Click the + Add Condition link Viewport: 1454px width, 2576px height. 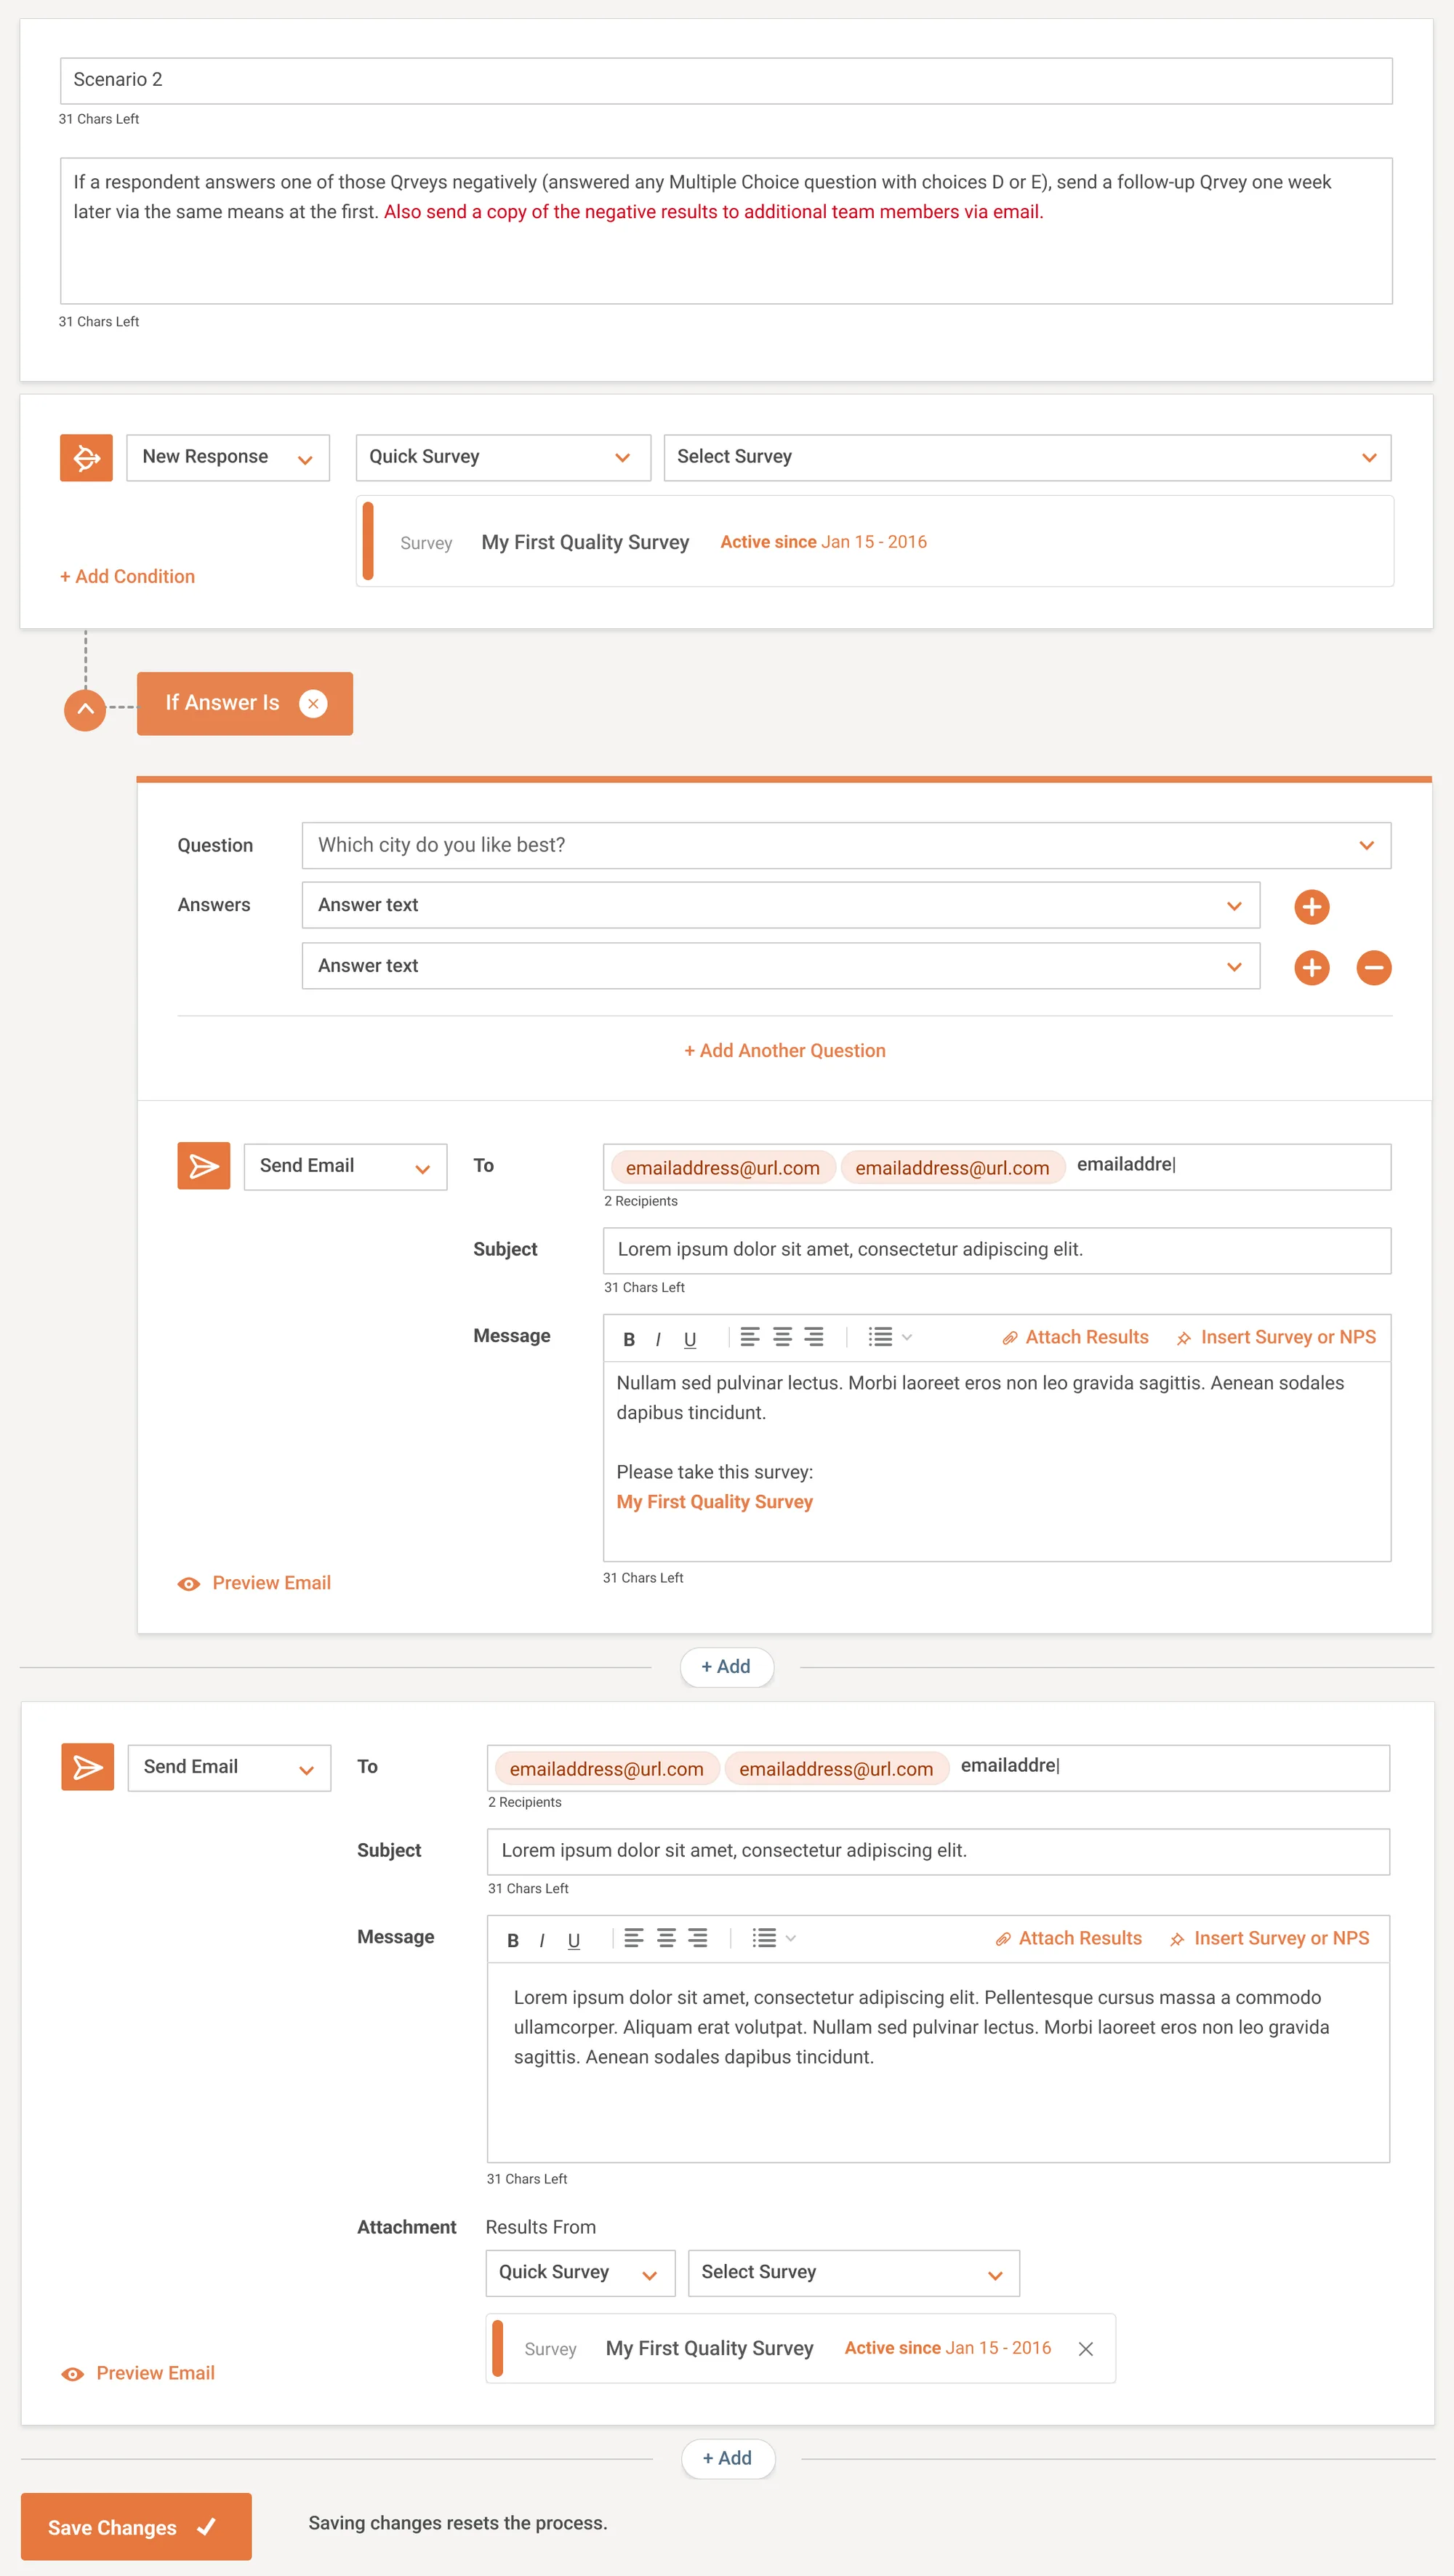[127, 576]
